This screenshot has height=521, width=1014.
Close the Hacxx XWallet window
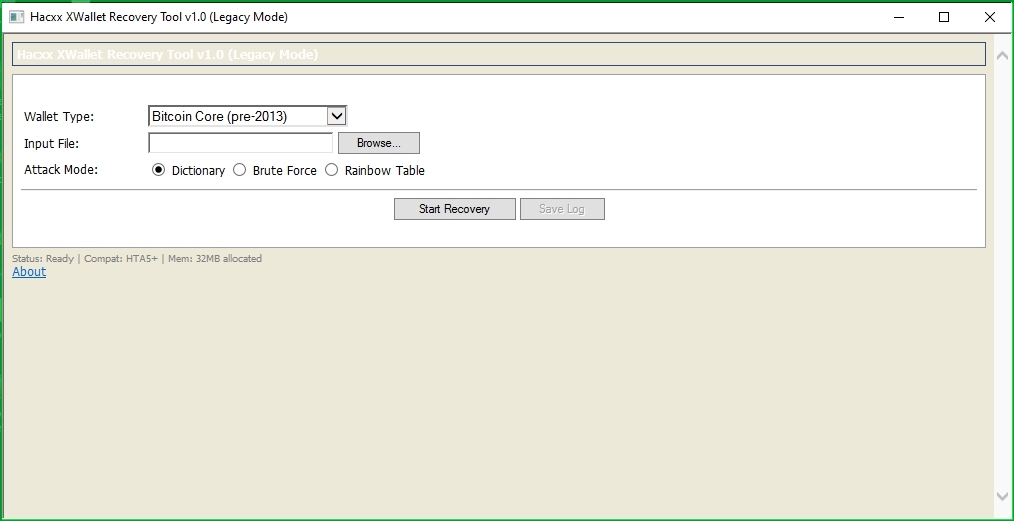click(989, 17)
